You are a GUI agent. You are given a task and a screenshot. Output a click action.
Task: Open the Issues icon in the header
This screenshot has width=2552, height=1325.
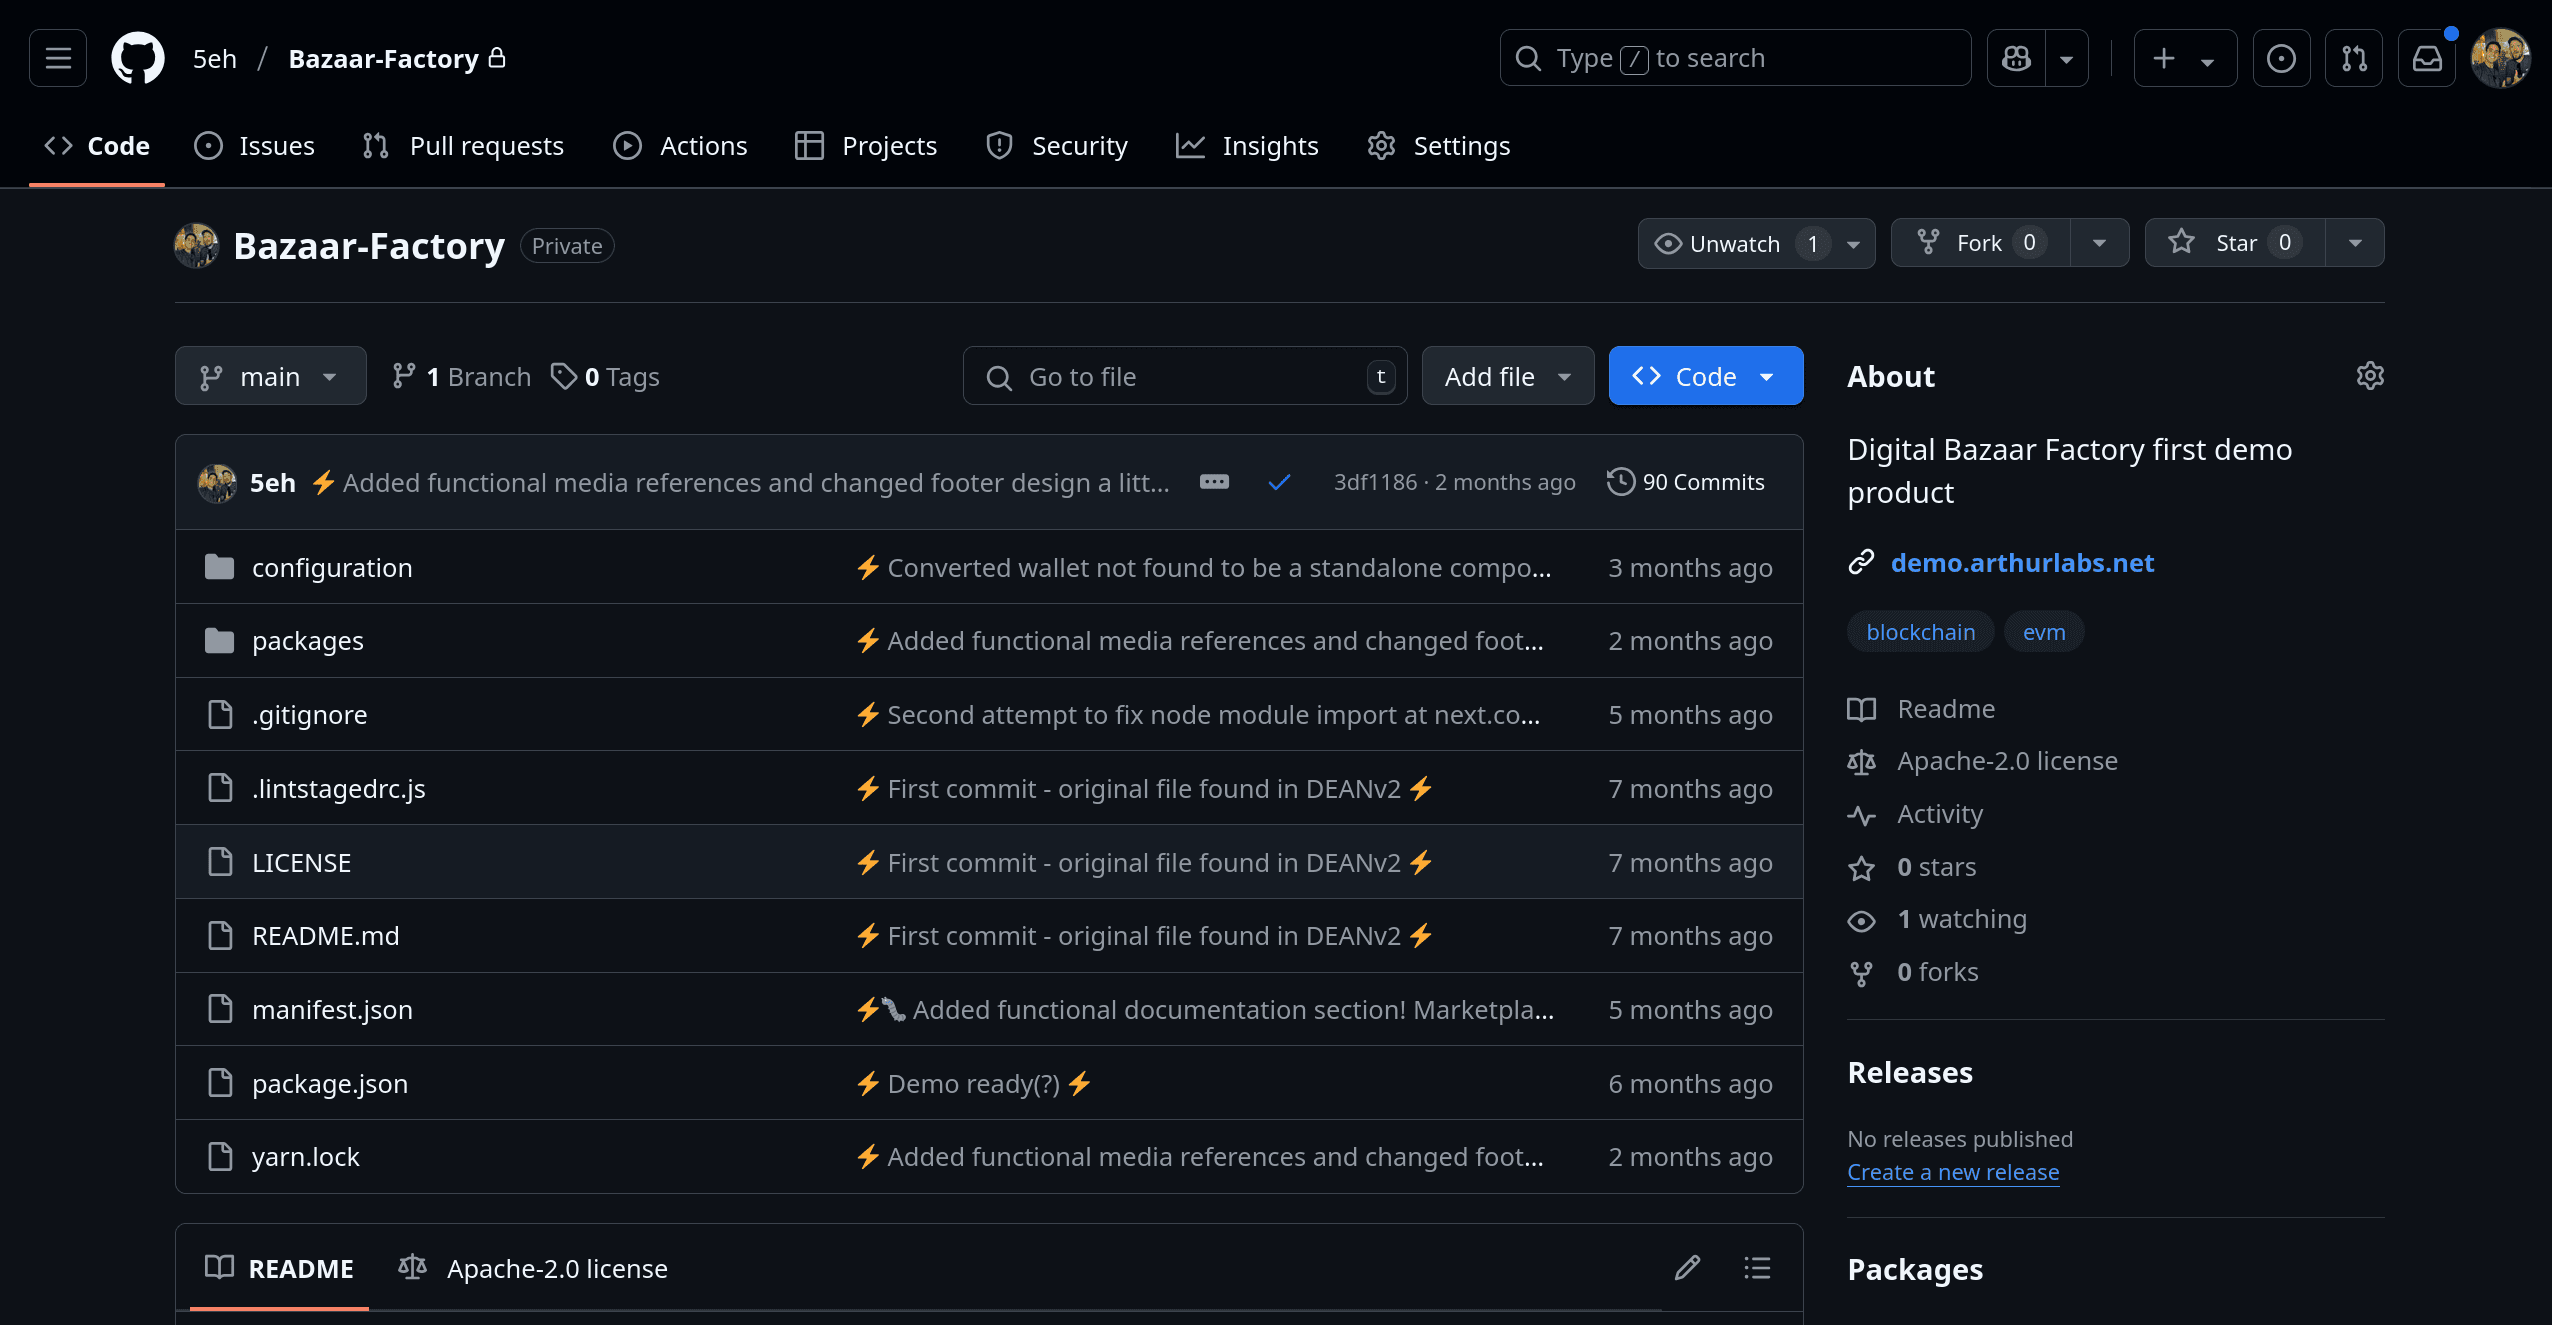click(x=2281, y=58)
